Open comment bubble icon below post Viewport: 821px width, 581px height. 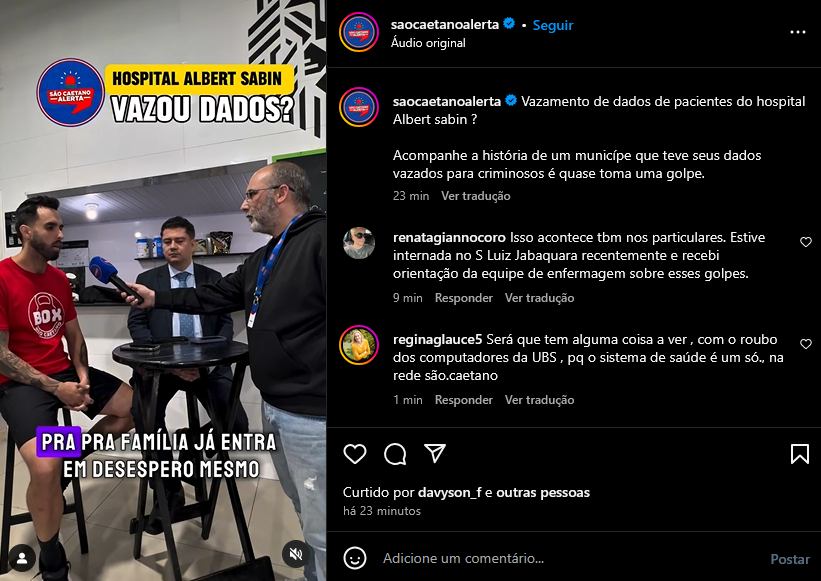[395, 454]
